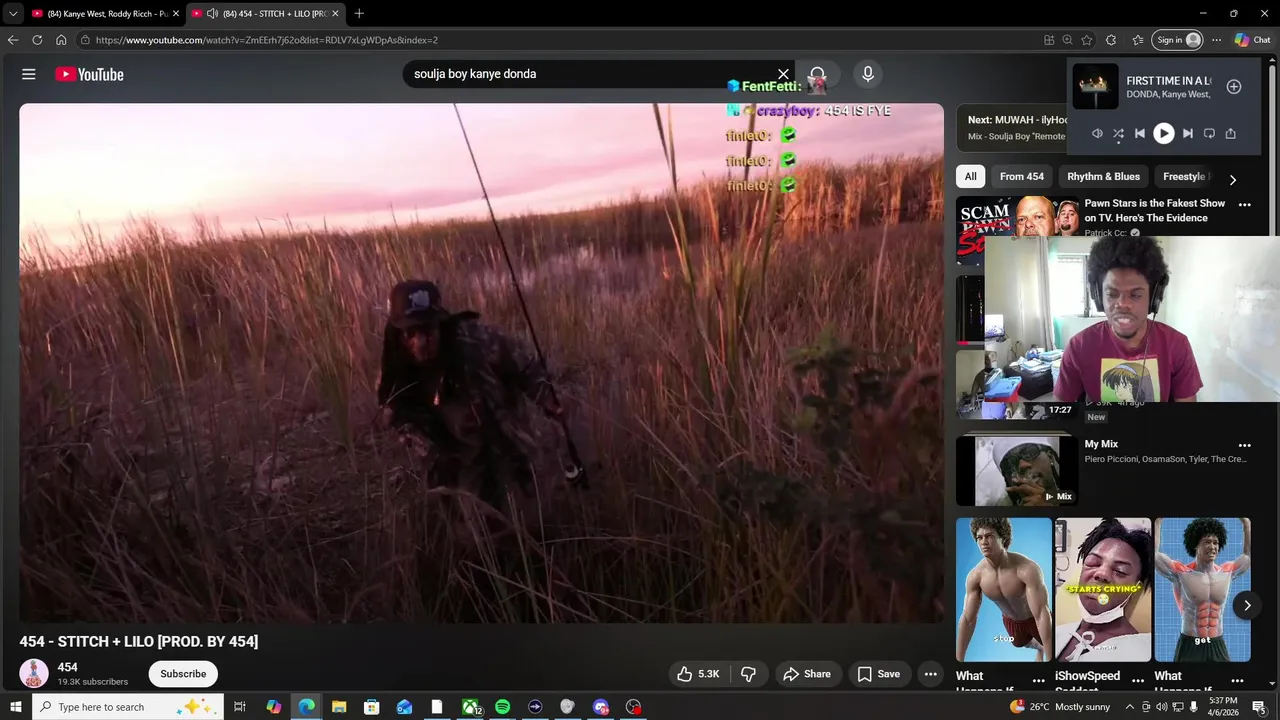This screenshot has width=1280, height=720.
Task: Play the media in the mini player
Action: [1163, 133]
